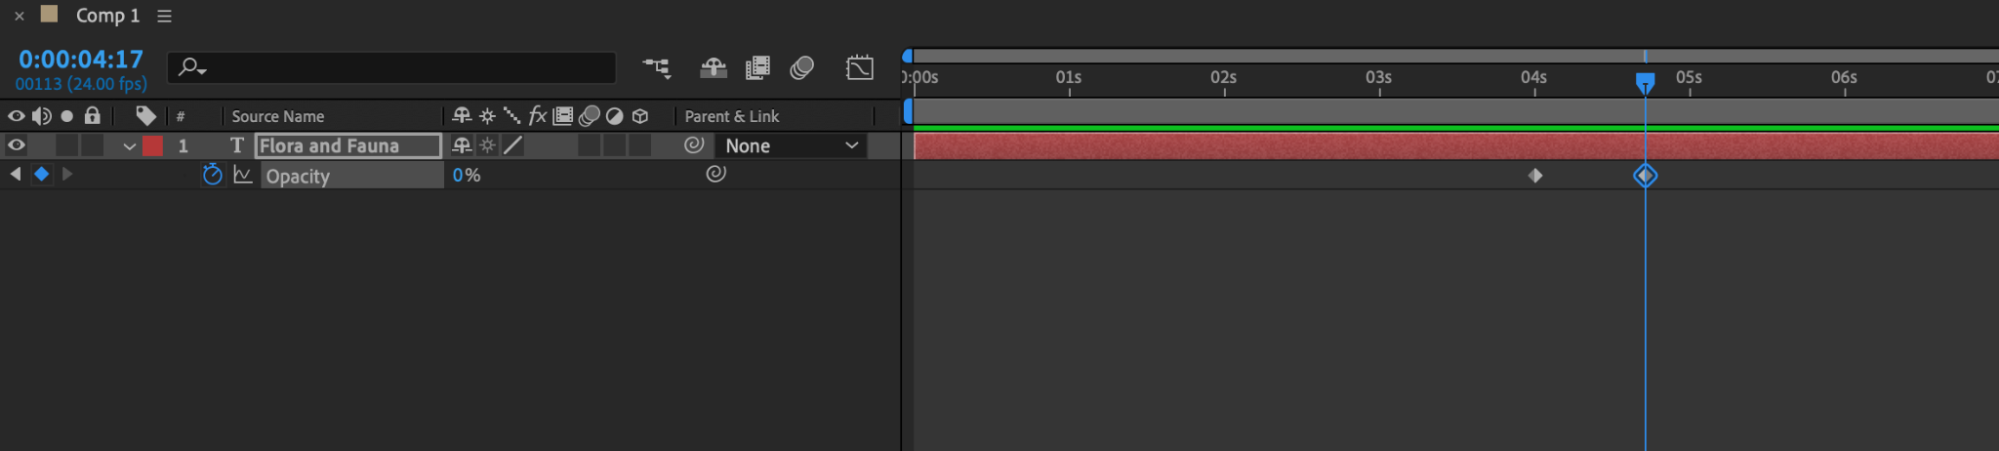Toggle the Opacity keyframe at current time

(x=41, y=174)
